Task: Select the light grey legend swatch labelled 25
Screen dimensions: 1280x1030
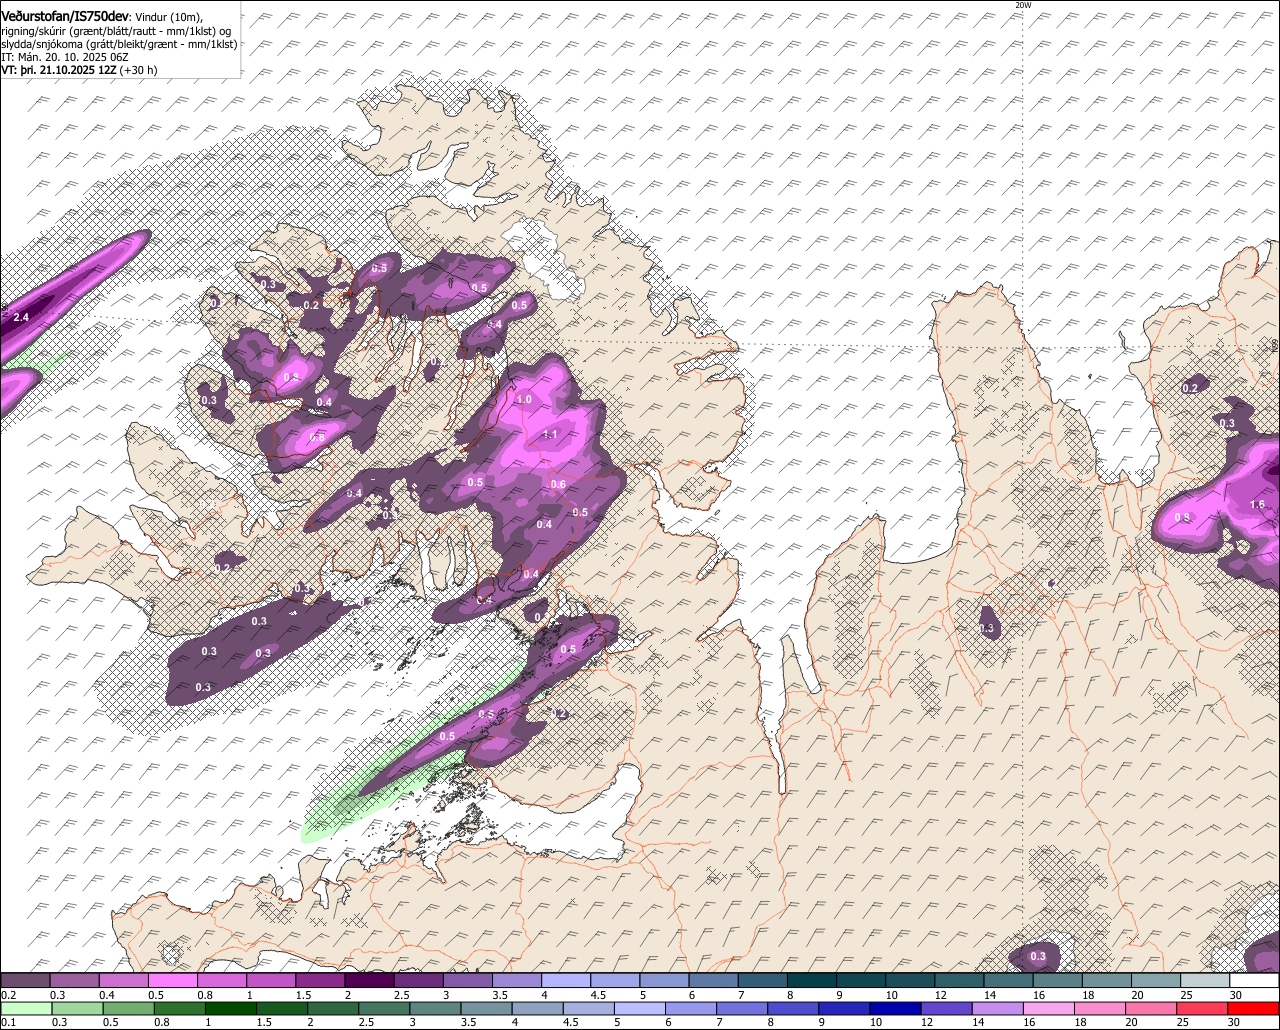Action: [1205, 980]
